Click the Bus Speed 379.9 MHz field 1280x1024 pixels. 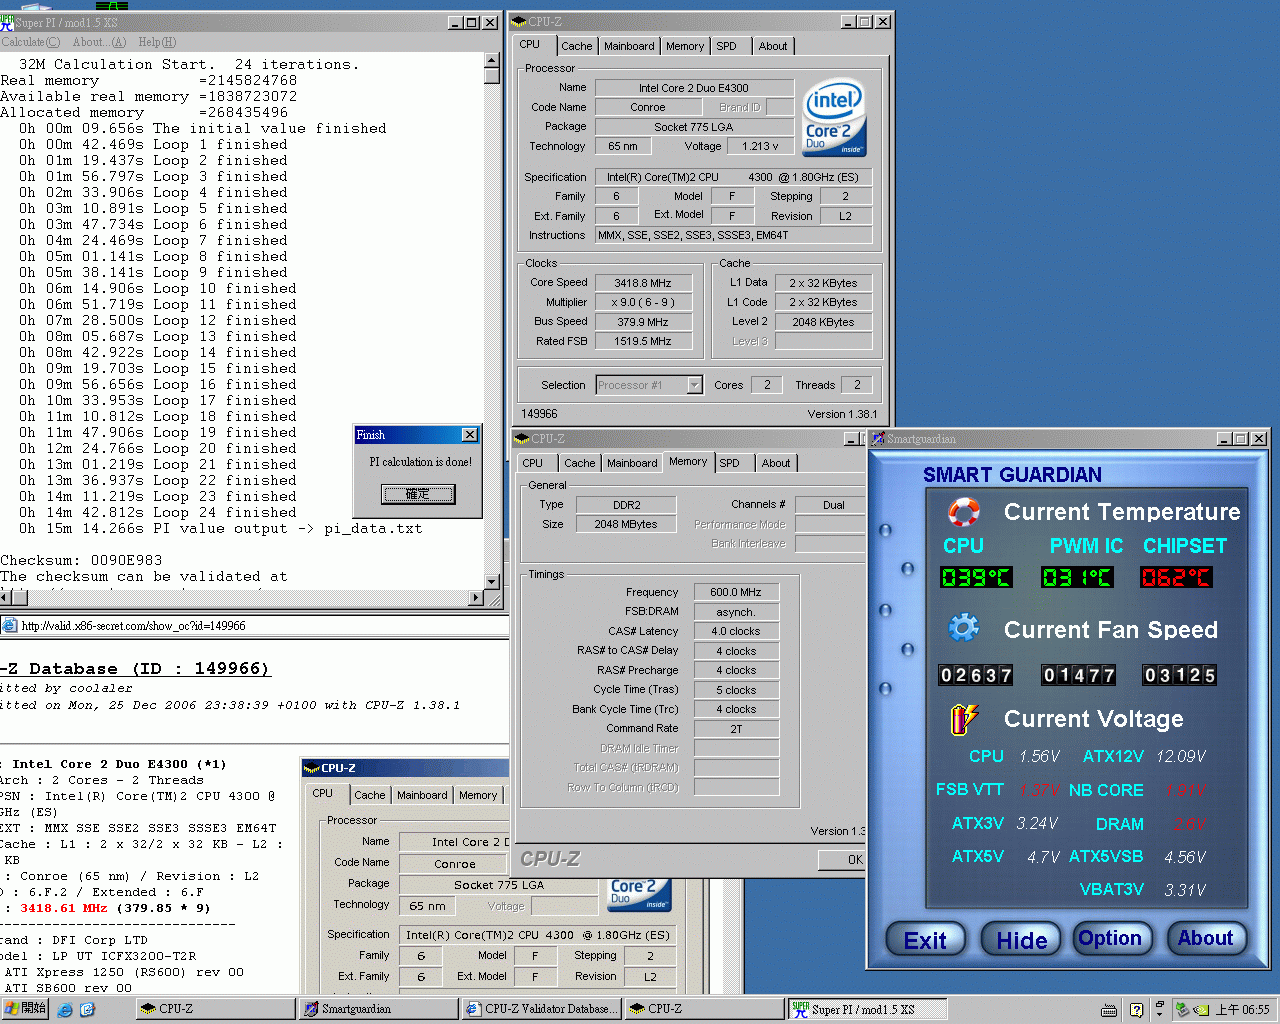[x=643, y=322]
